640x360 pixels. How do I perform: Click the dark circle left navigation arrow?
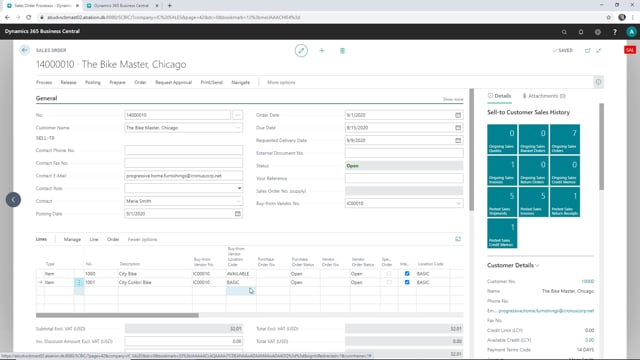pyautogui.click(x=13, y=200)
